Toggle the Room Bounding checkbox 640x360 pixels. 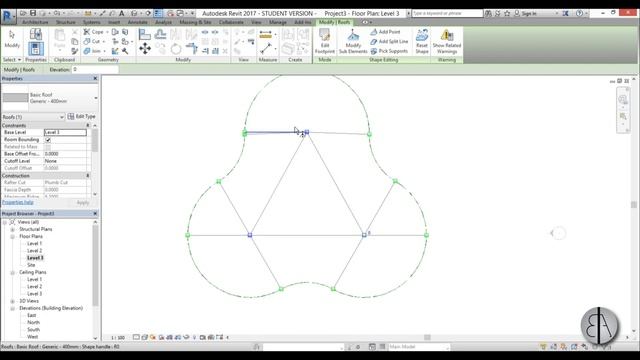pyautogui.click(x=48, y=140)
